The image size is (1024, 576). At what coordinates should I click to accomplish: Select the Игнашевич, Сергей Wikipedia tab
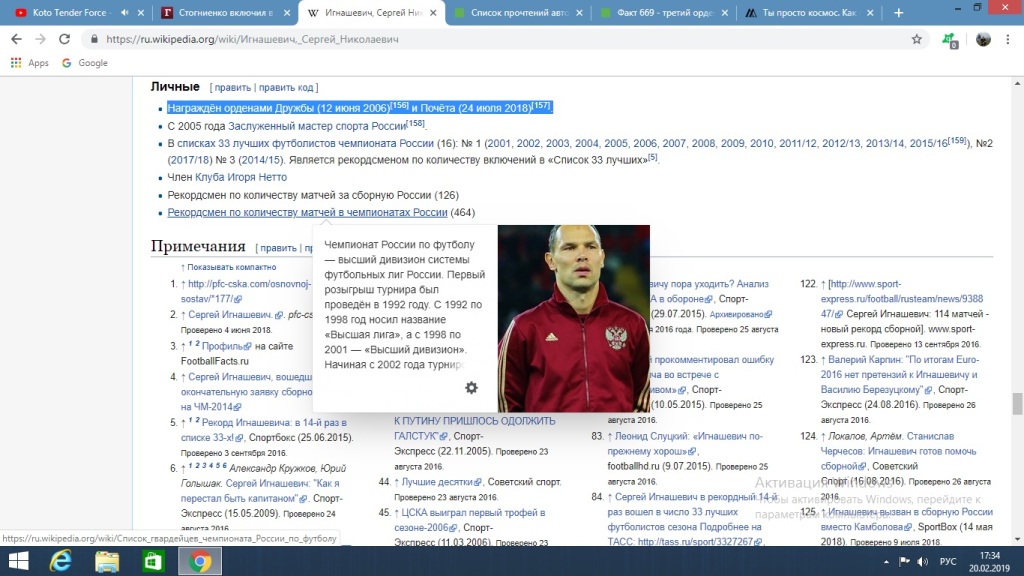pos(372,12)
